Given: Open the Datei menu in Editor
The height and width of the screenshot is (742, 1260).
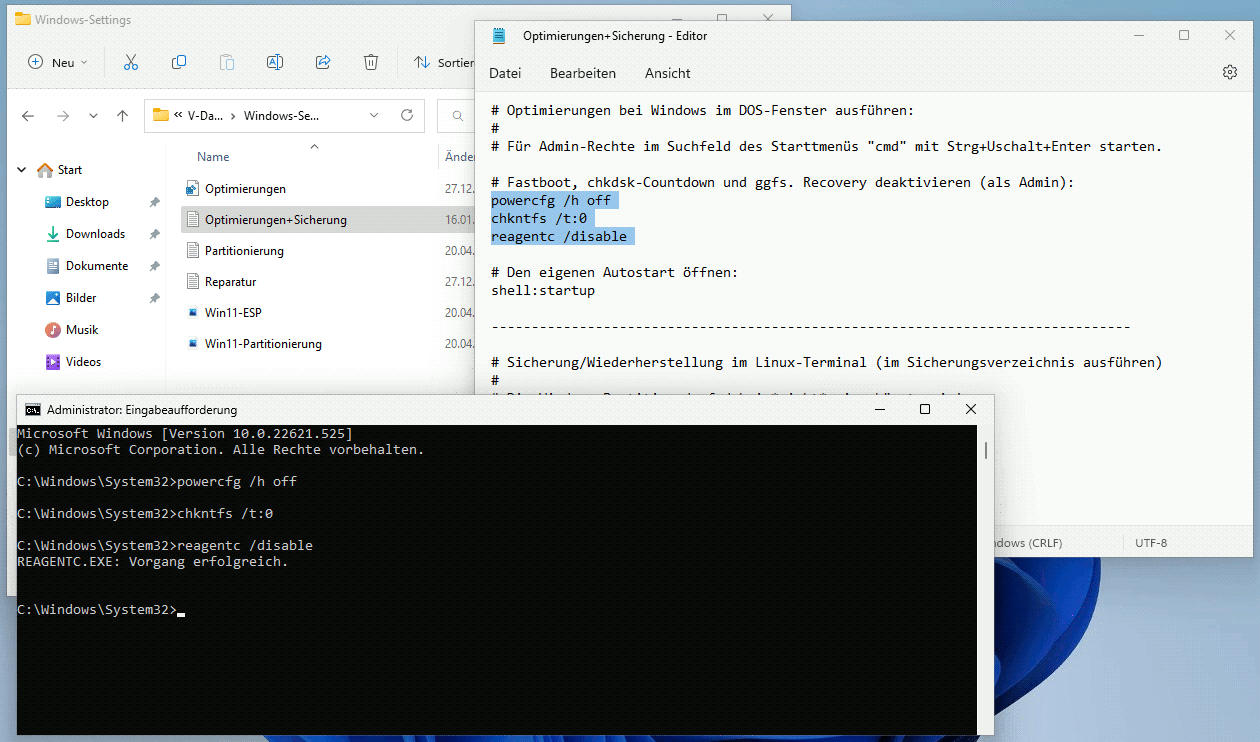Looking at the screenshot, I should [x=505, y=73].
